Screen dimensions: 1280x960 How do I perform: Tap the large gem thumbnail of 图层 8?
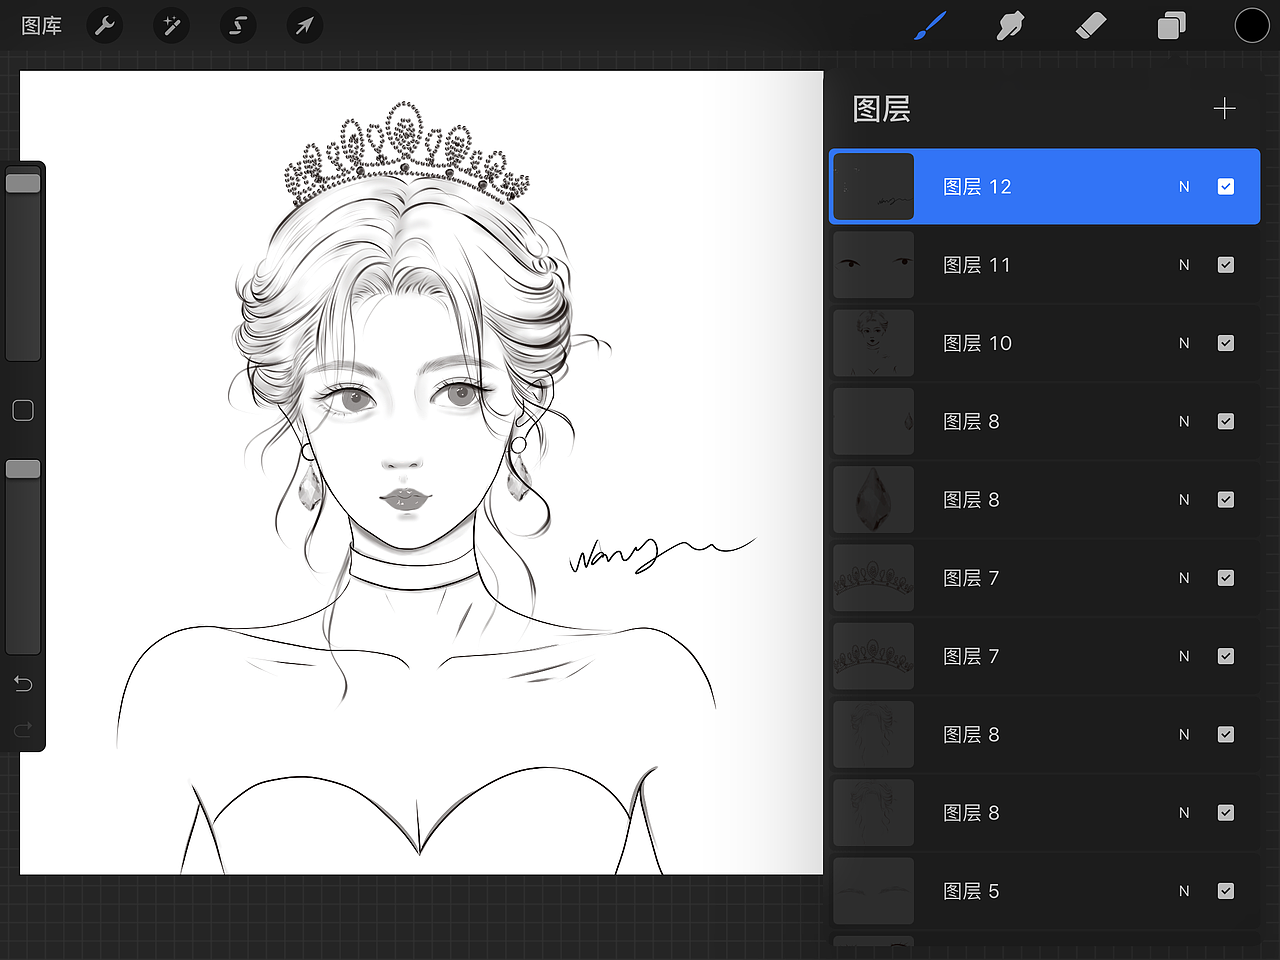tap(874, 500)
